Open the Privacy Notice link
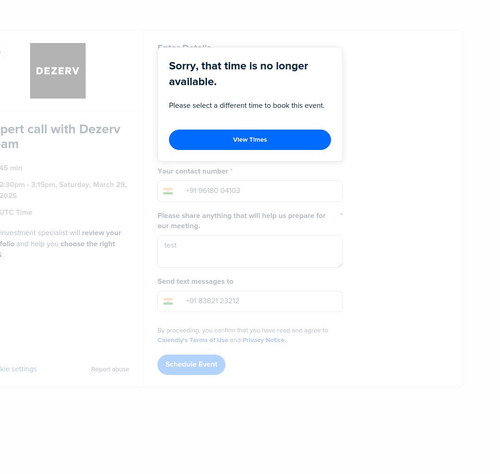500x474 pixels. pos(264,340)
